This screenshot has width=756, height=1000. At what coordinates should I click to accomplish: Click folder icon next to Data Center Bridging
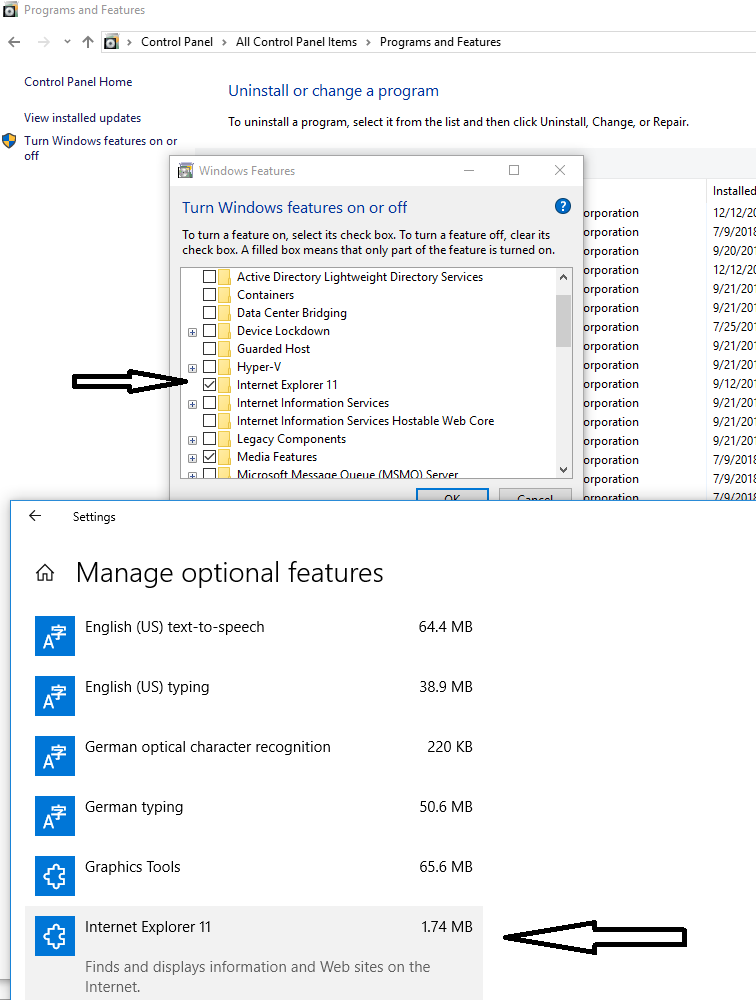click(x=224, y=312)
